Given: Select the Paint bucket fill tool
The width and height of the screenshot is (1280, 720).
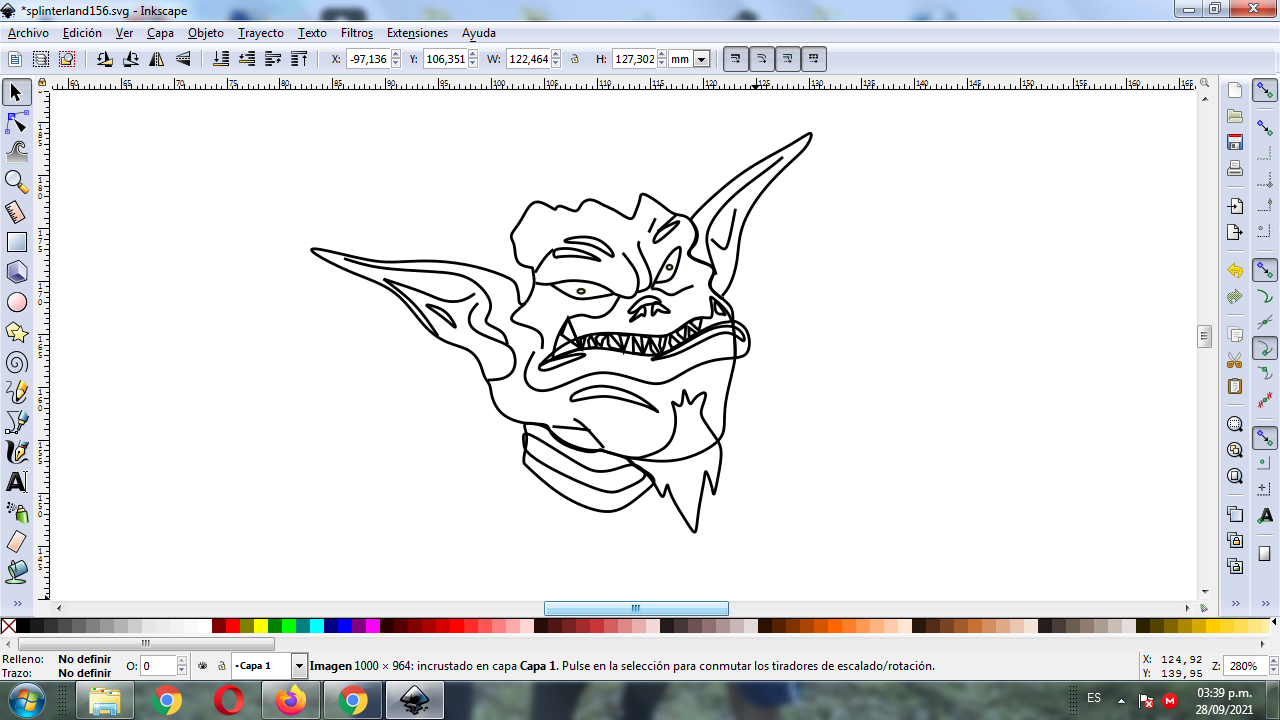Looking at the screenshot, I should (x=16, y=572).
